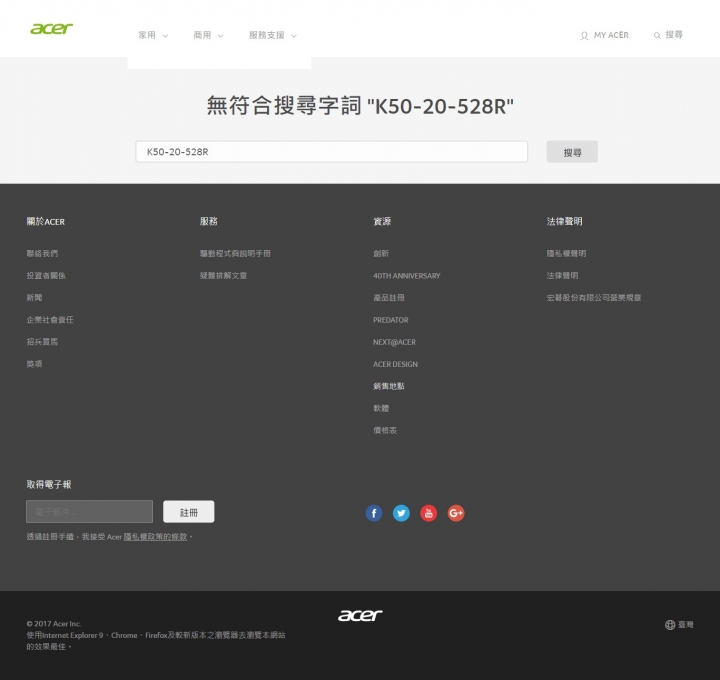
Task: Click the 搜尋 button beside the search field
Action: 572,152
